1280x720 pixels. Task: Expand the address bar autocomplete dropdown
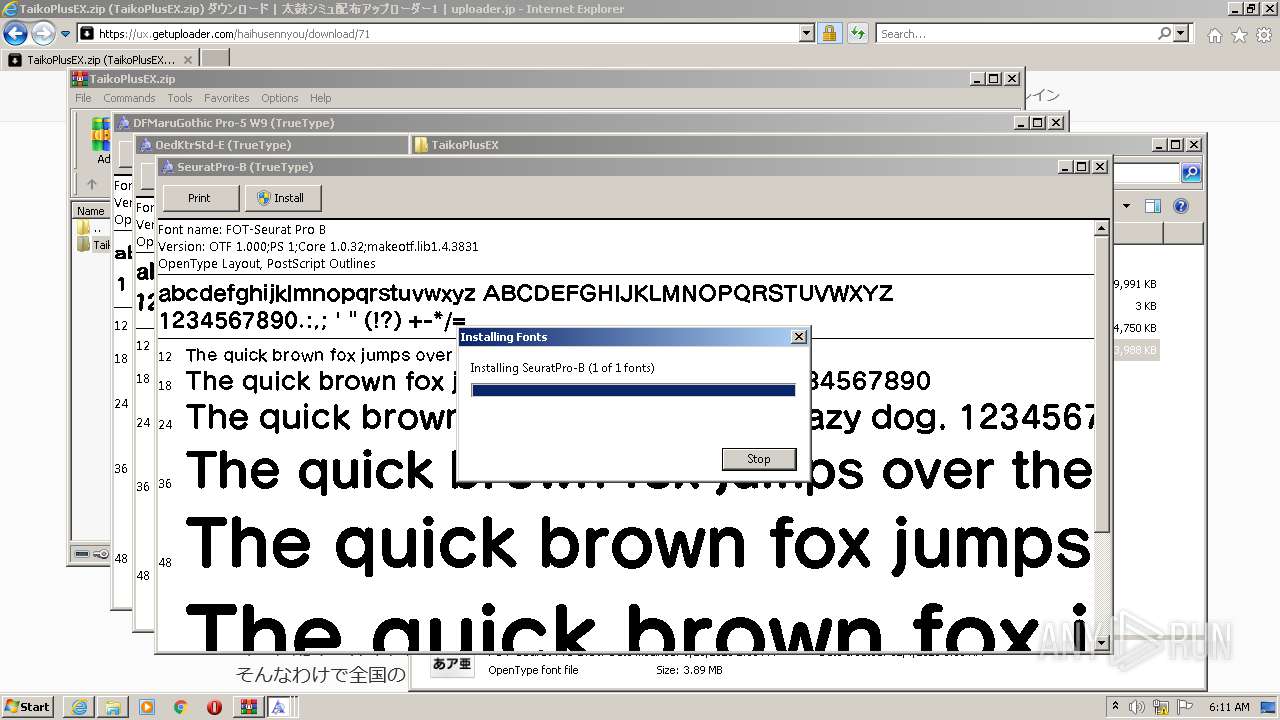pyautogui.click(x=807, y=33)
